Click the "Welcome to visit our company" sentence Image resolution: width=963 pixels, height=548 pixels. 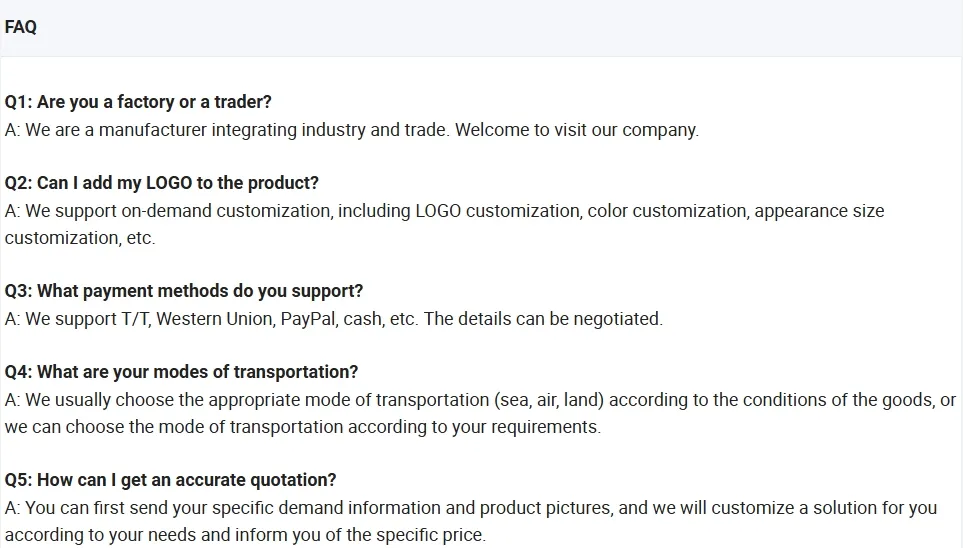tap(576, 130)
